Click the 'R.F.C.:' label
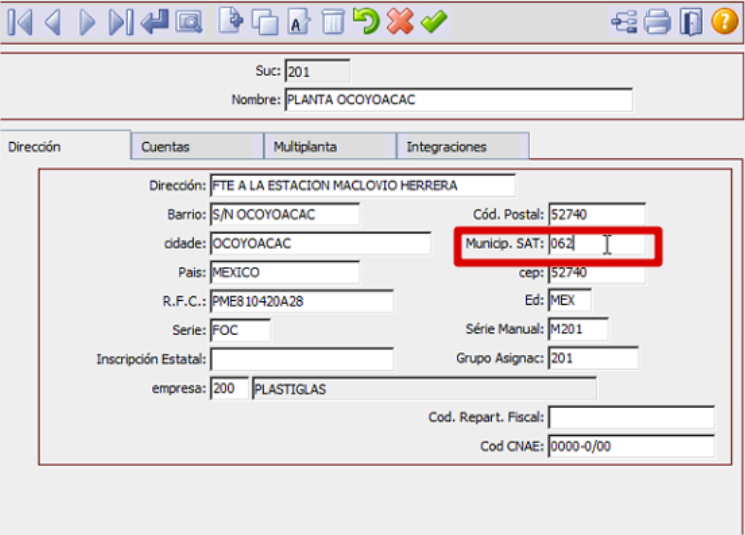The width and height of the screenshot is (745, 535). coord(184,301)
